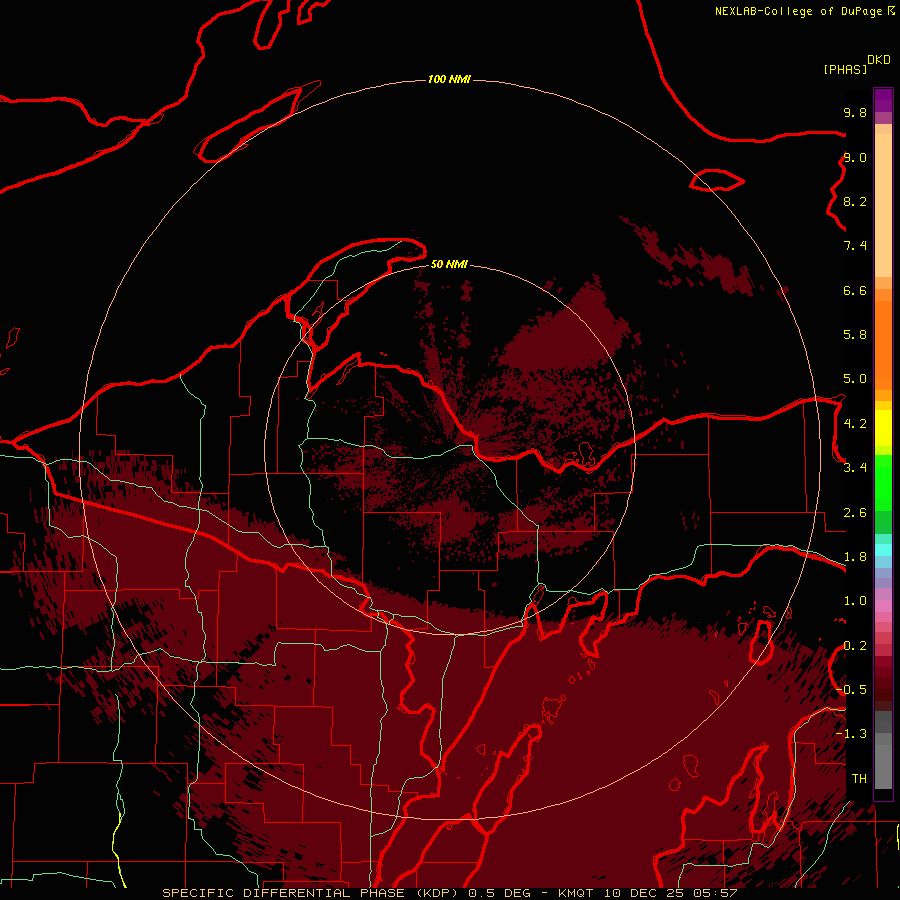
Task: Pick the light peach color bar segment
Action: point(883,206)
